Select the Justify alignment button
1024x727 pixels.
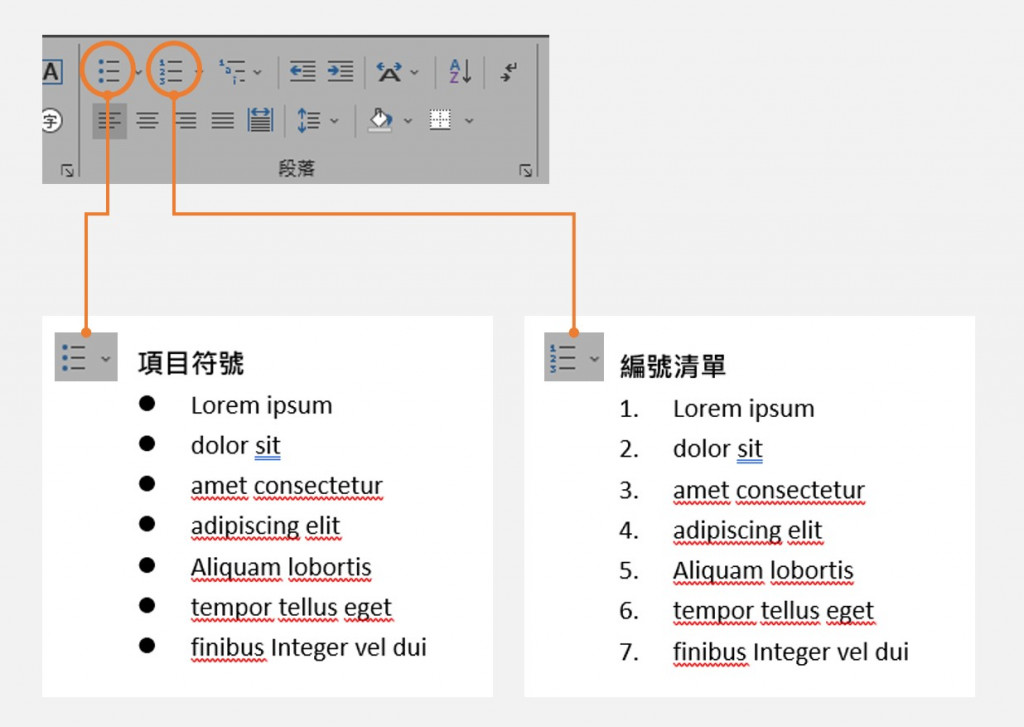[x=223, y=121]
